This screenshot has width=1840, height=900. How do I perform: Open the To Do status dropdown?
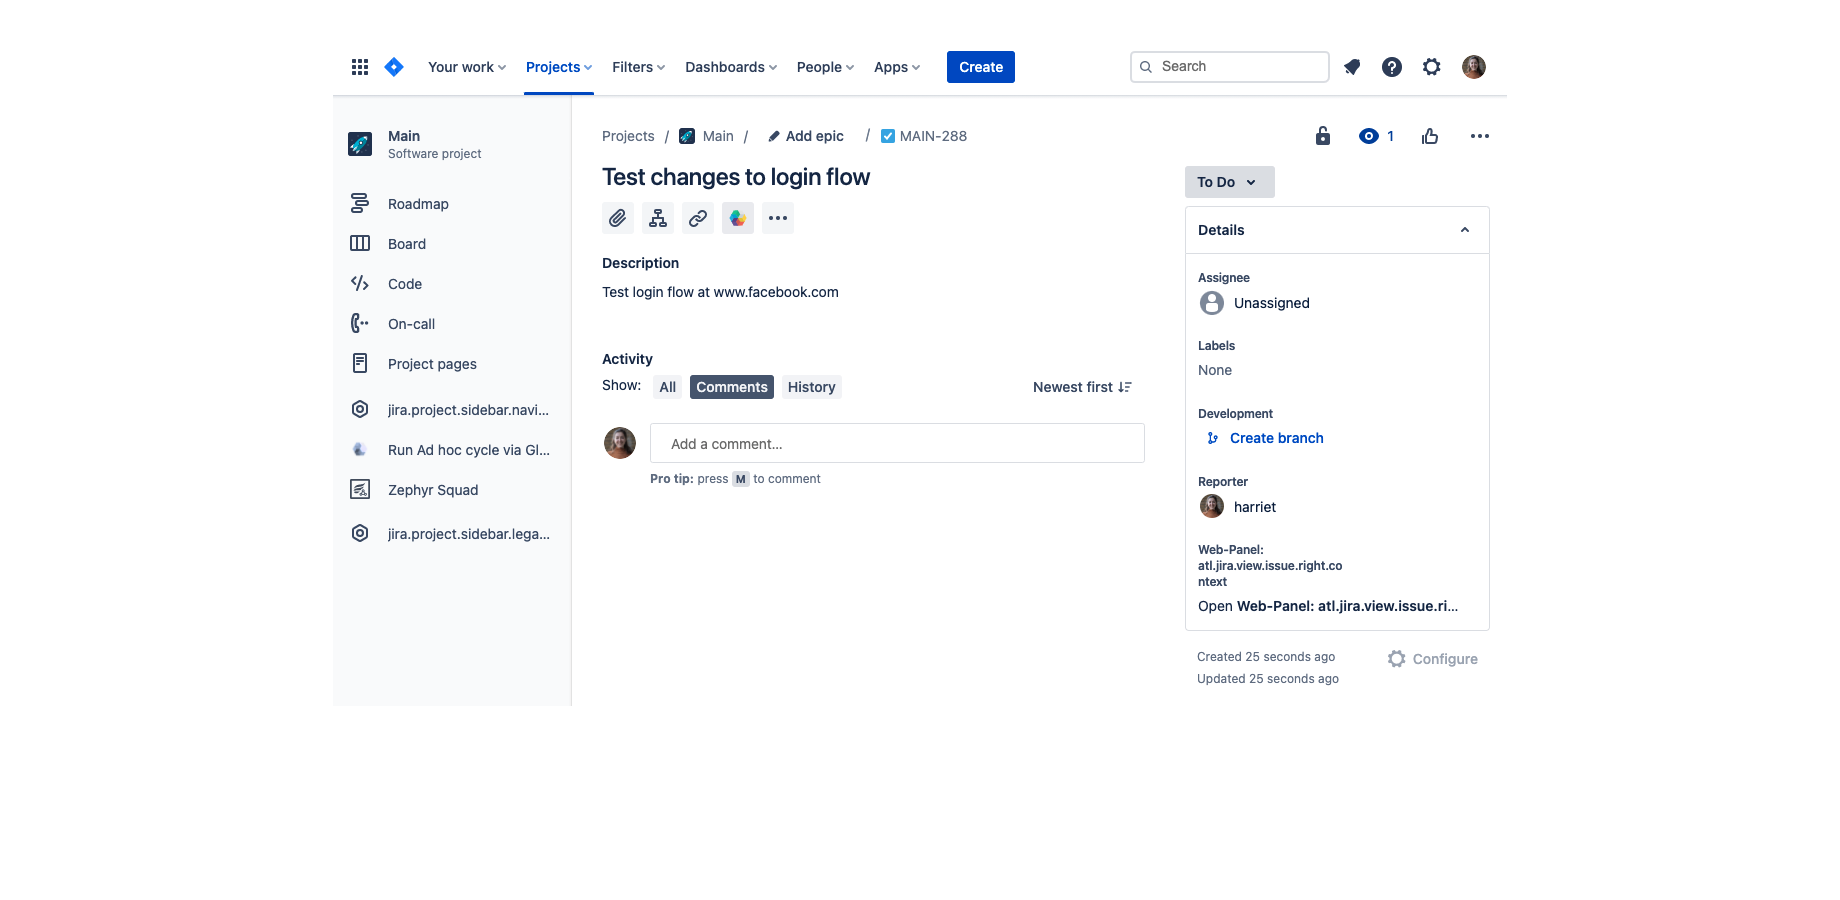pos(1229,182)
